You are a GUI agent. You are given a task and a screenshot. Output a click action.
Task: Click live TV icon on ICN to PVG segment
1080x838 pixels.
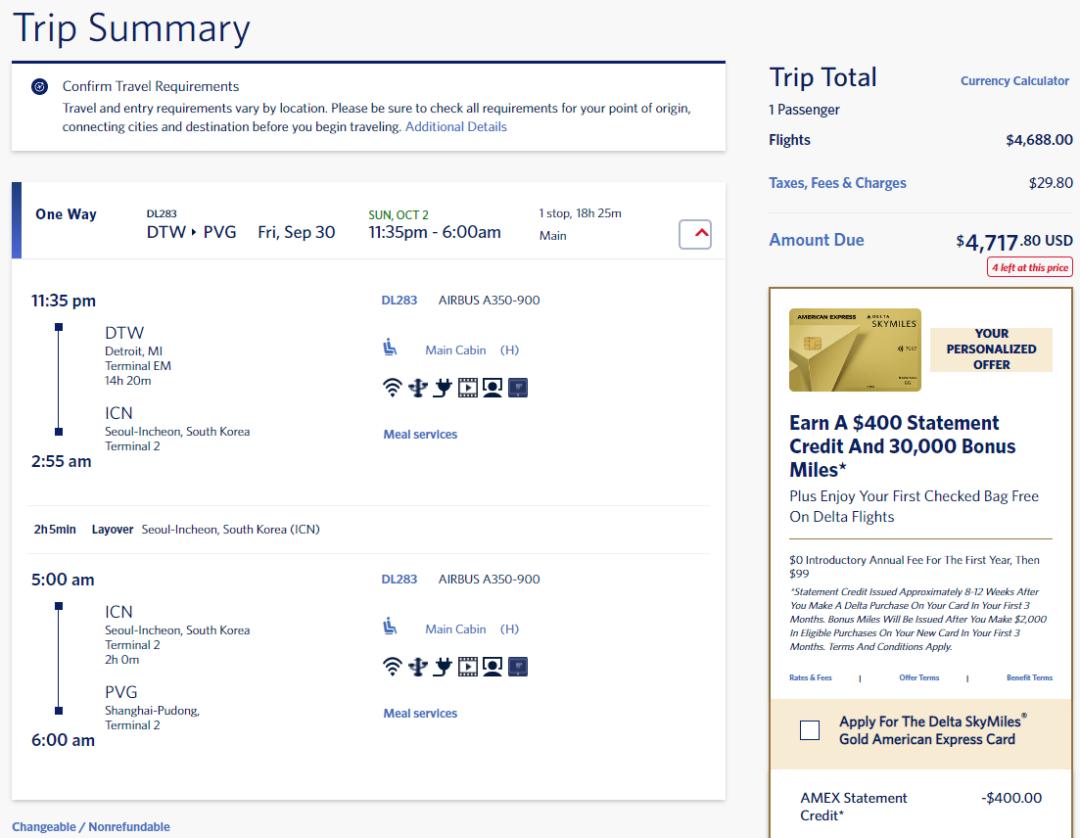coord(492,668)
